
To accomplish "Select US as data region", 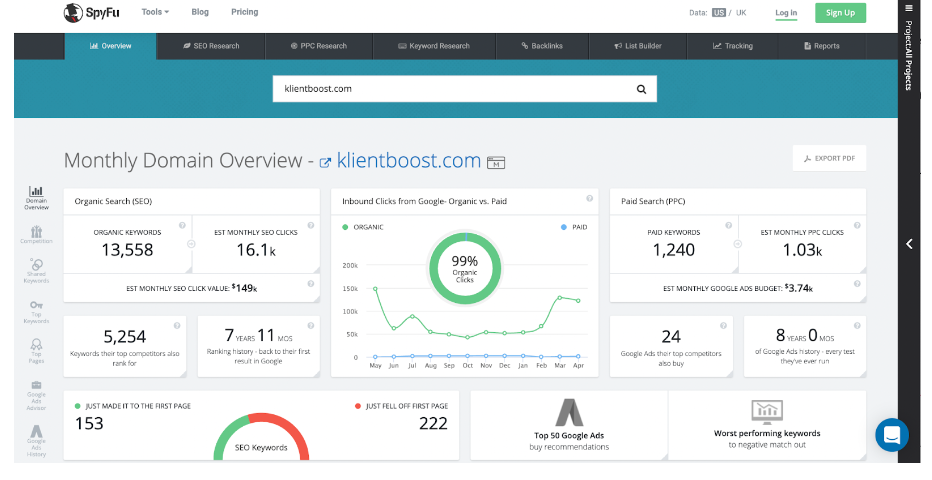I will point(719,13).
